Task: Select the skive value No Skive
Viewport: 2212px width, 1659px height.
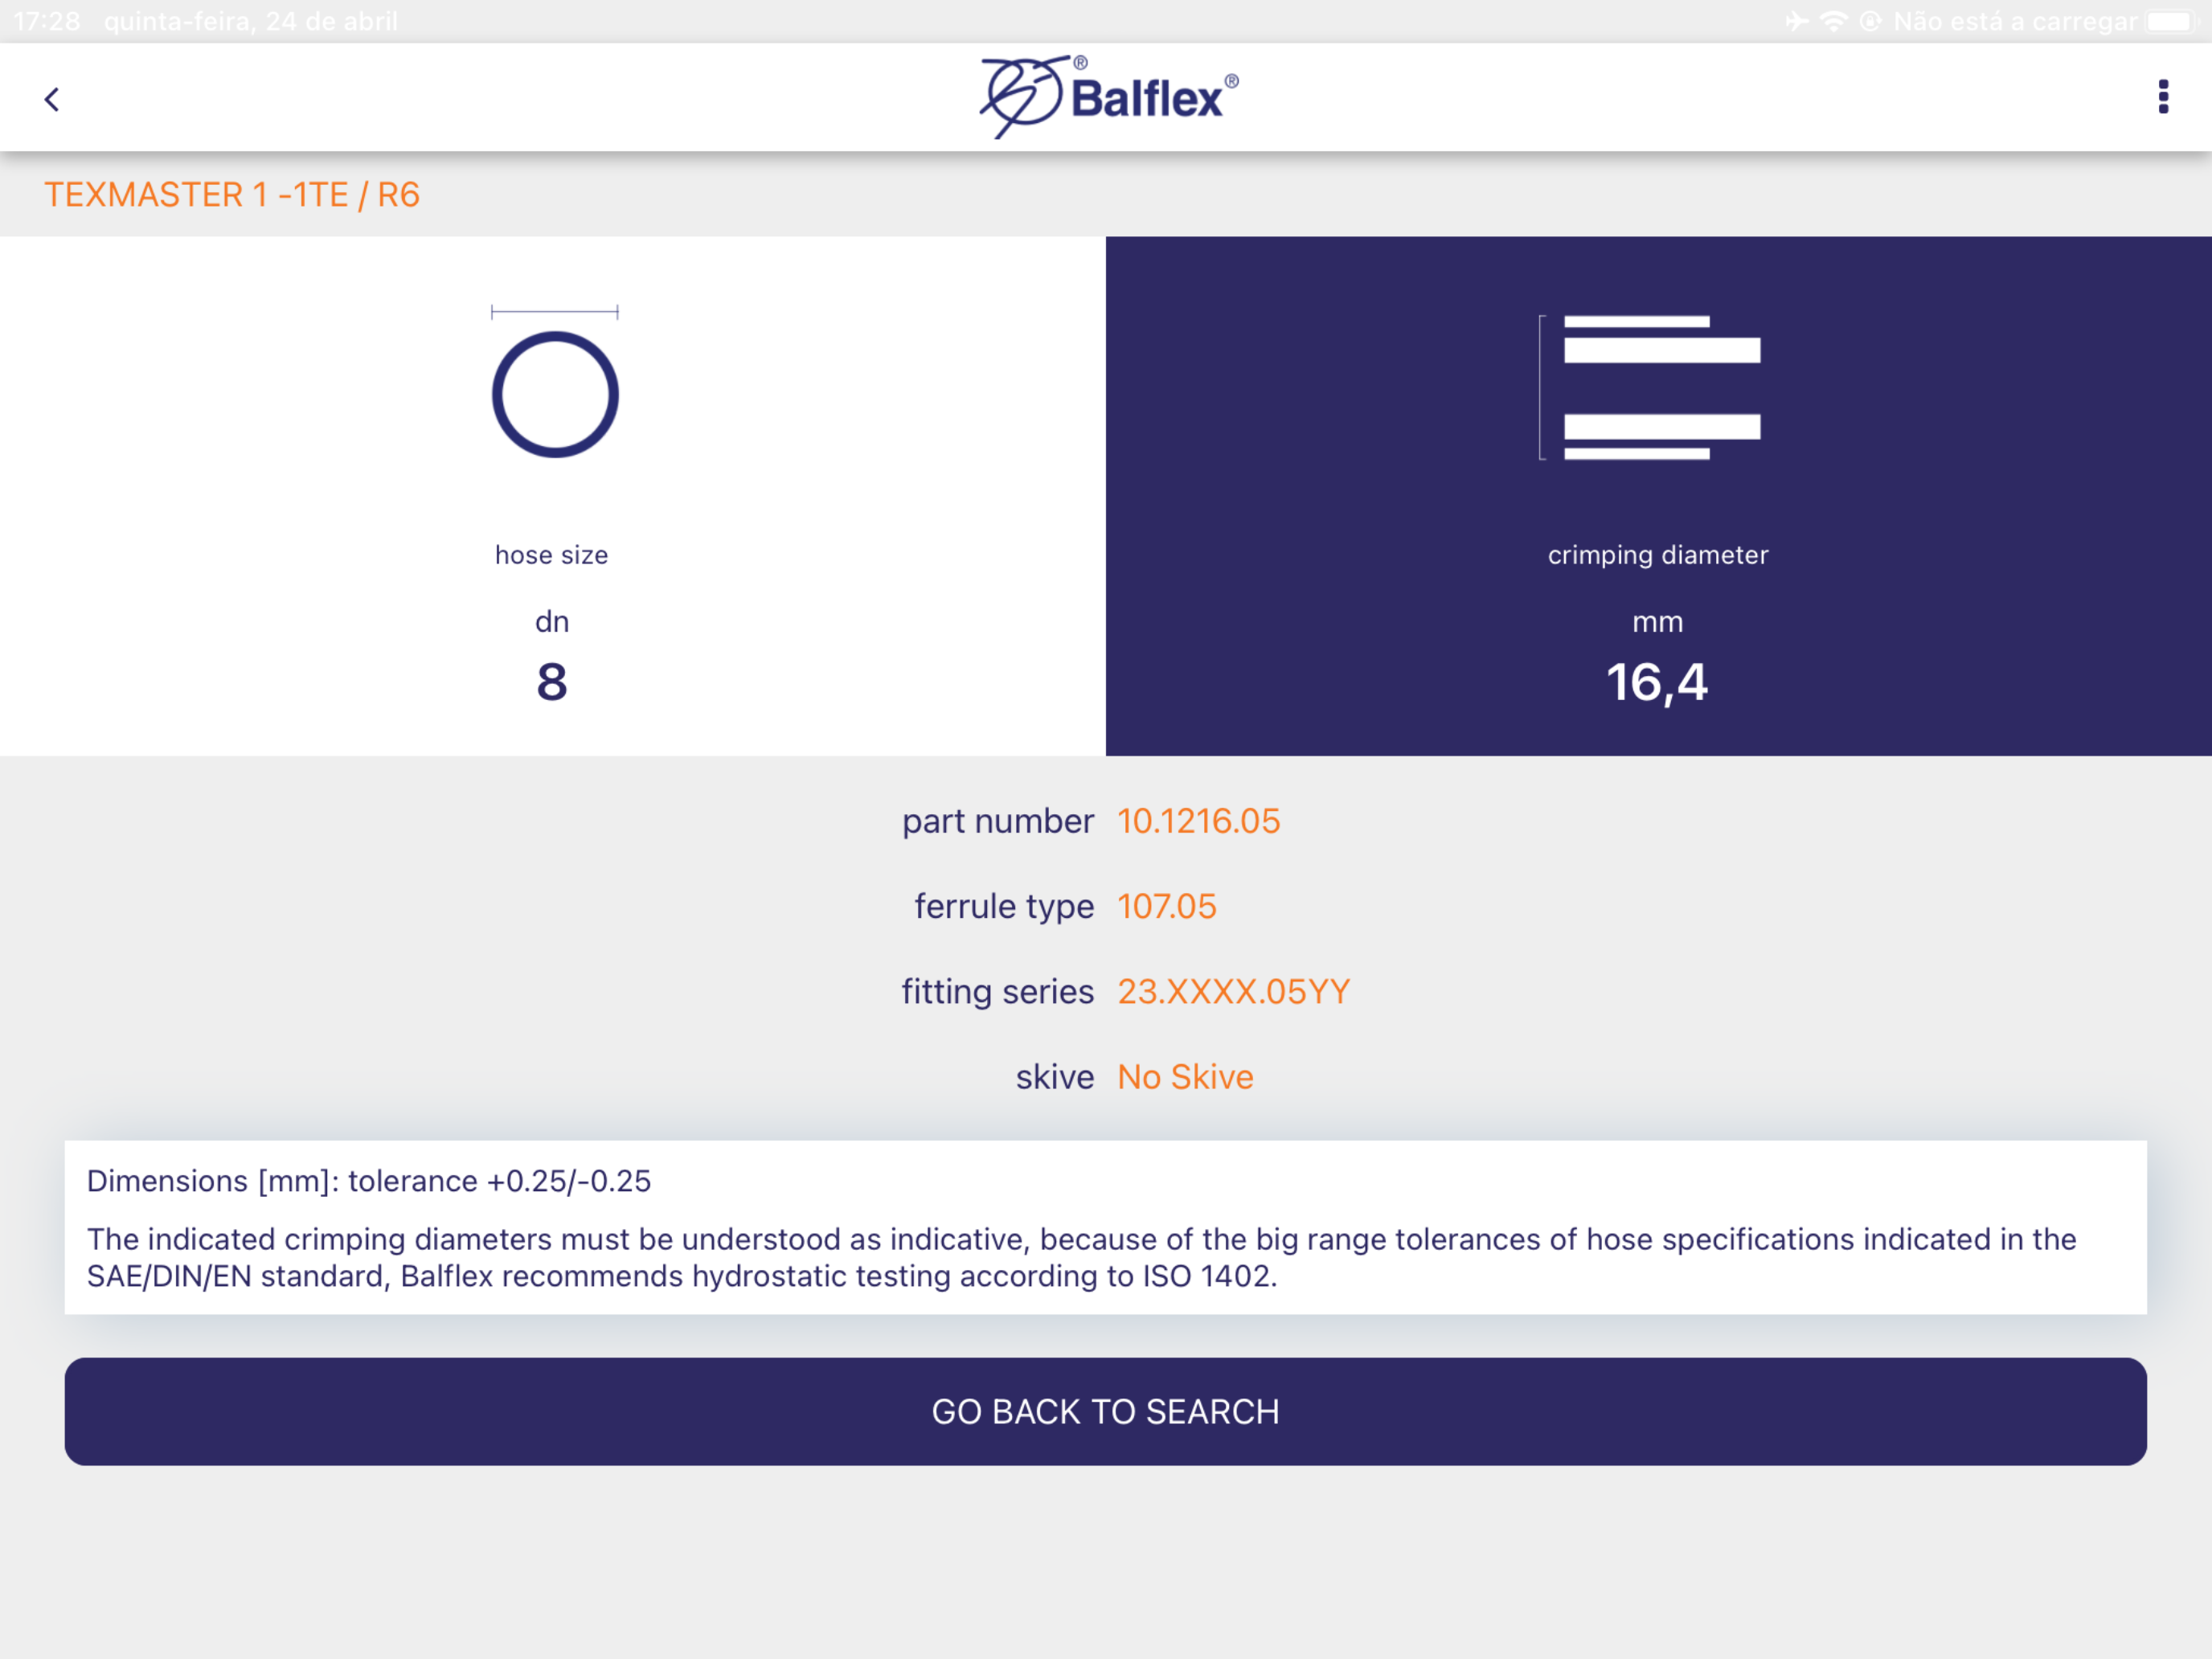Action: (x=1185, y=1077)
